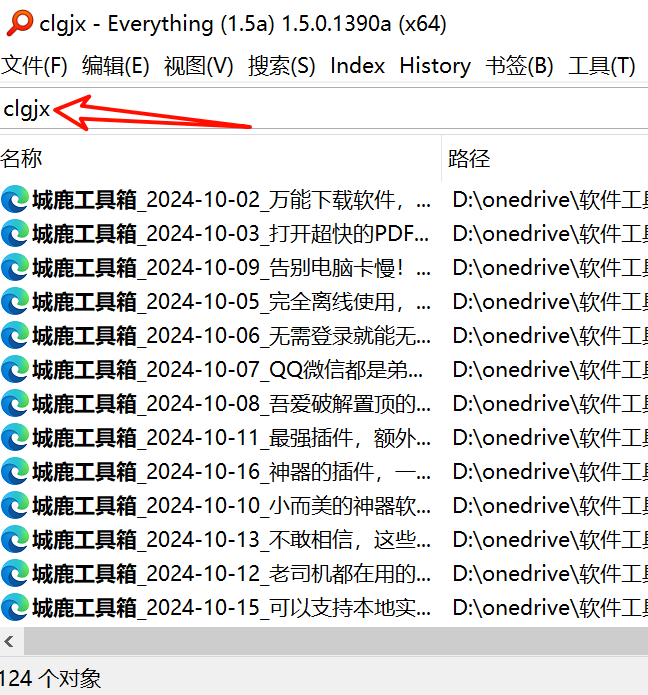Click the Everything magnifier app icon

tap(20, 23)
